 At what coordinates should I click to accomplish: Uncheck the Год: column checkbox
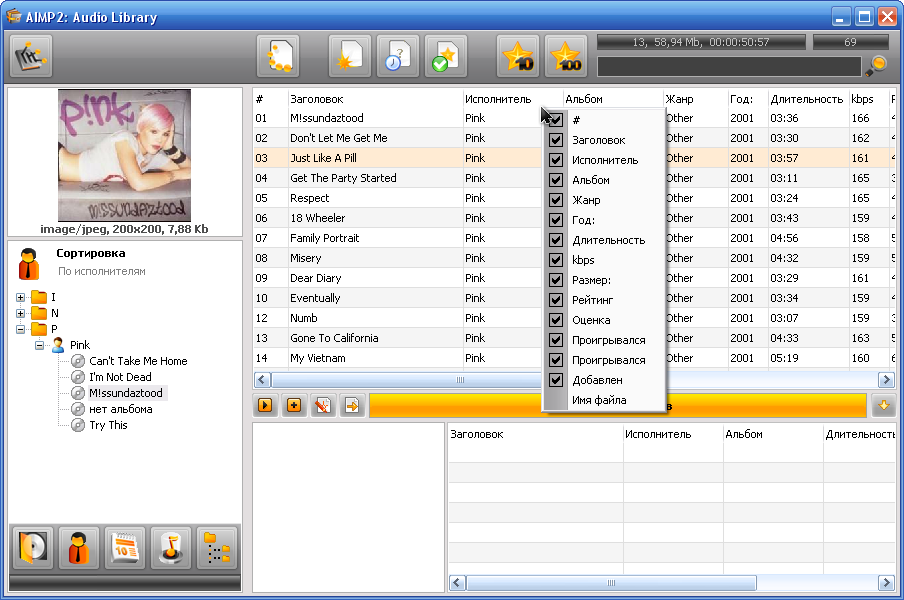[556, 220]
